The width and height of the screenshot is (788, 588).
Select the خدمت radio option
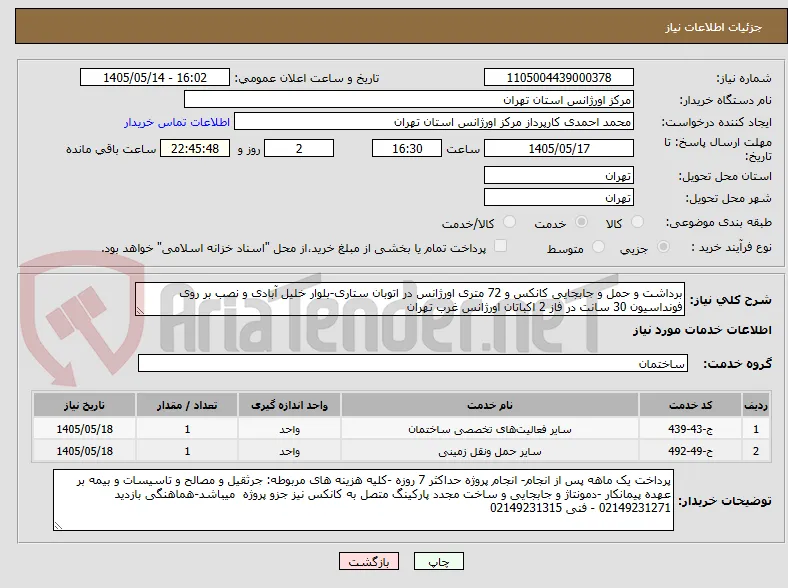(x=581, y=222)
